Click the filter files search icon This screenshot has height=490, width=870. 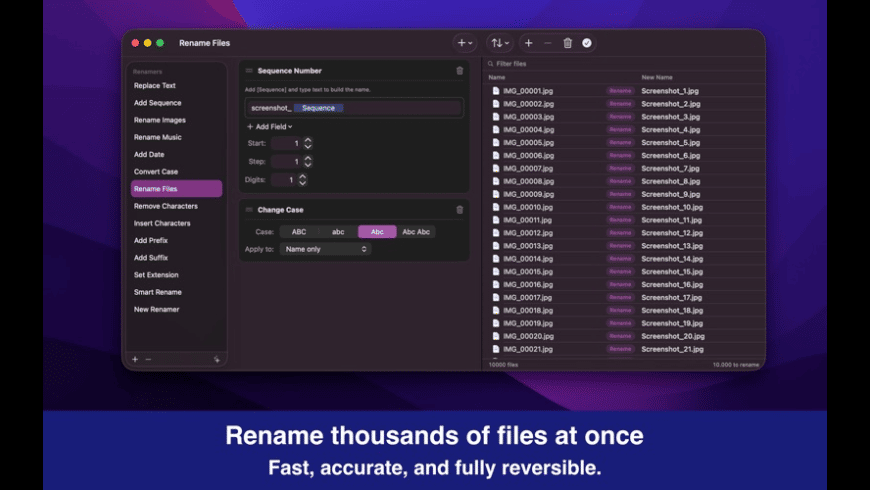coord(490,64)
